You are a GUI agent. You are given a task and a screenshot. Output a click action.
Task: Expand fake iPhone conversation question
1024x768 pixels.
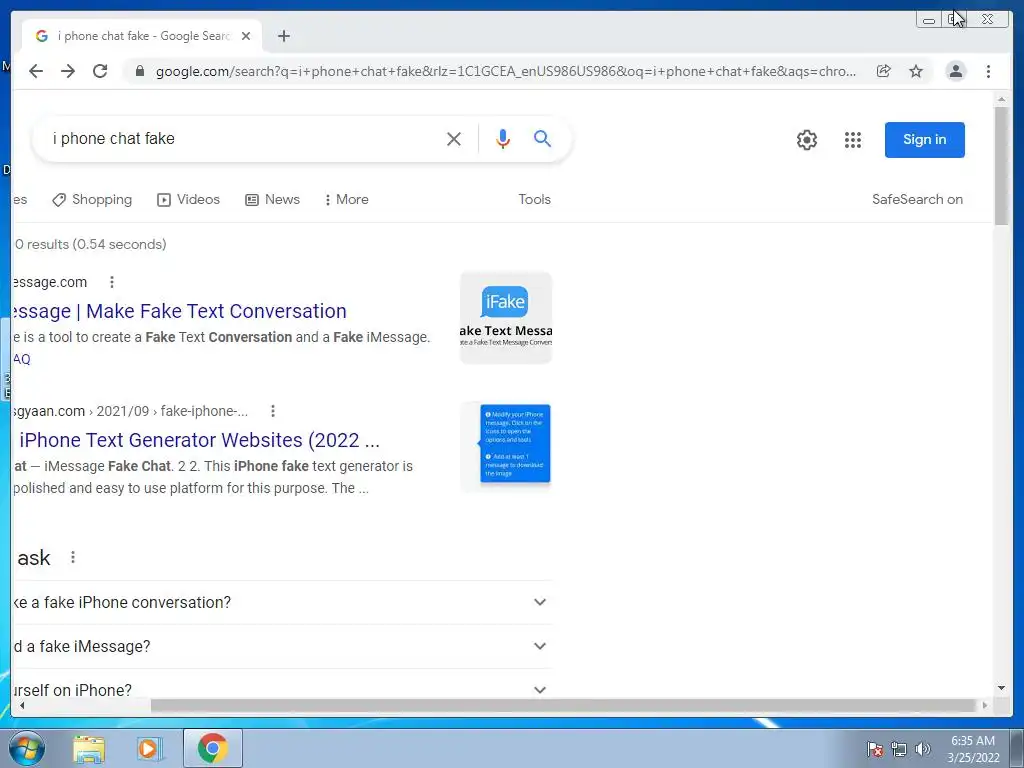pyautogui.click(x=282, y=602)
